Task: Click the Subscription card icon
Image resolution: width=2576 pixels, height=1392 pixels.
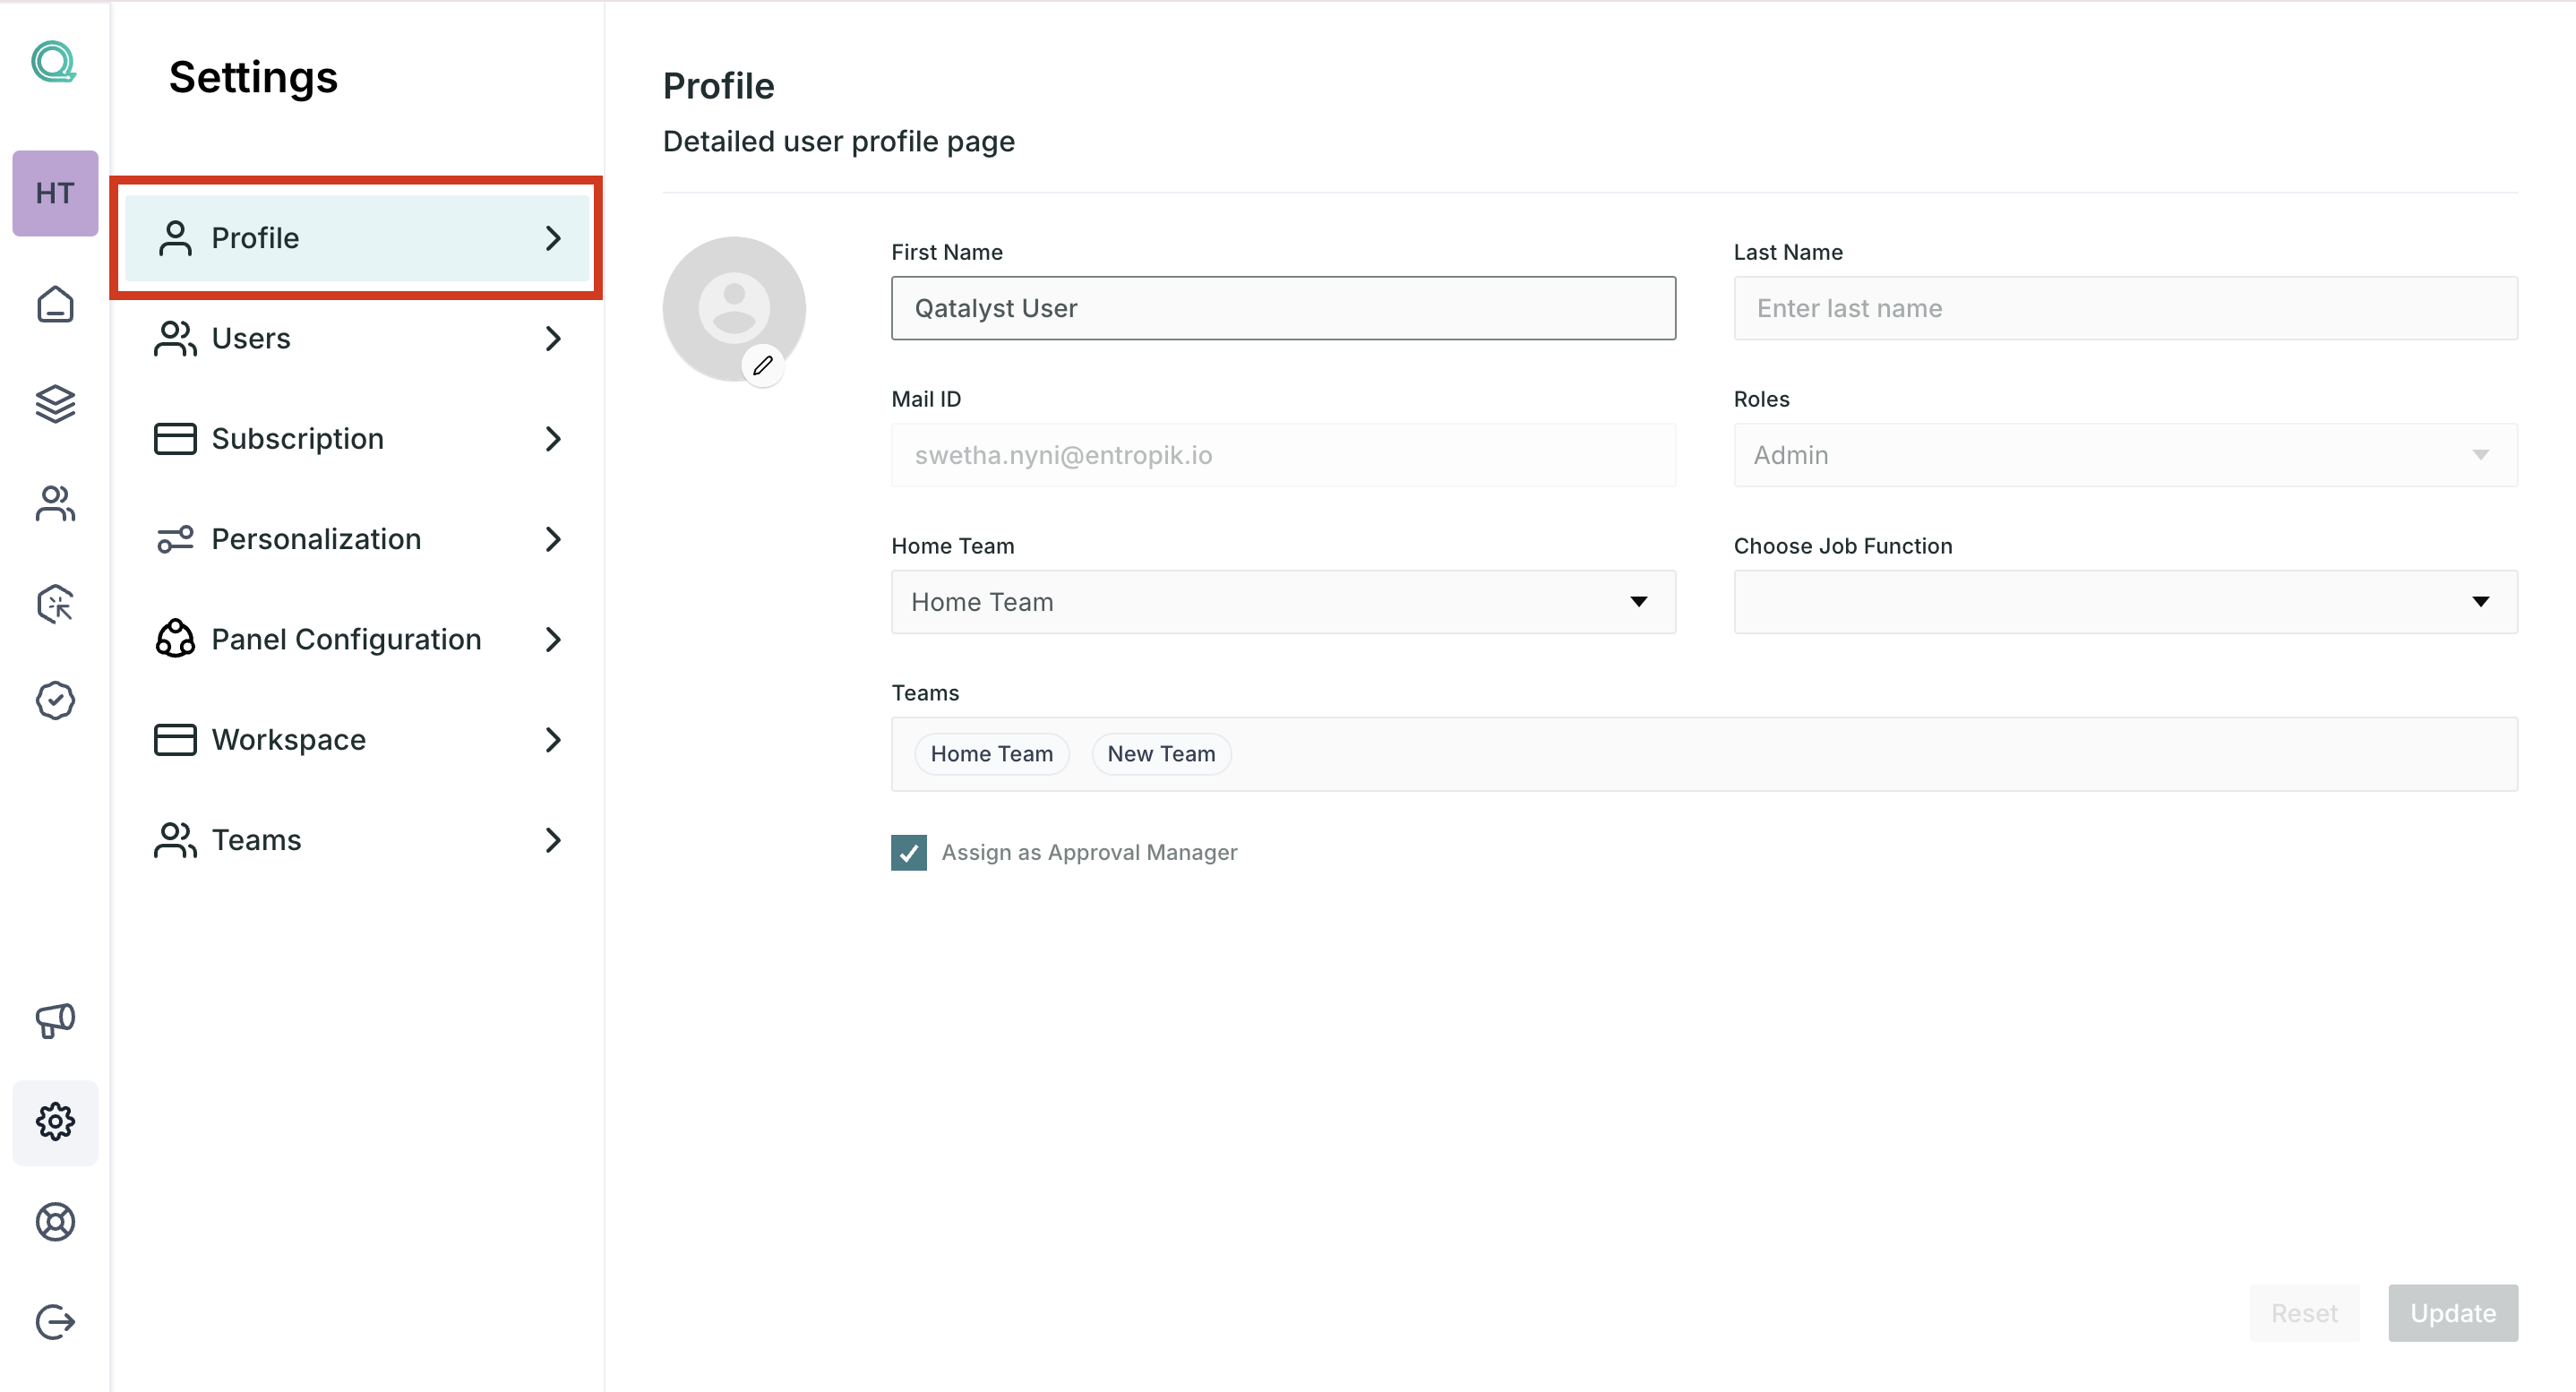Action: 175,439
